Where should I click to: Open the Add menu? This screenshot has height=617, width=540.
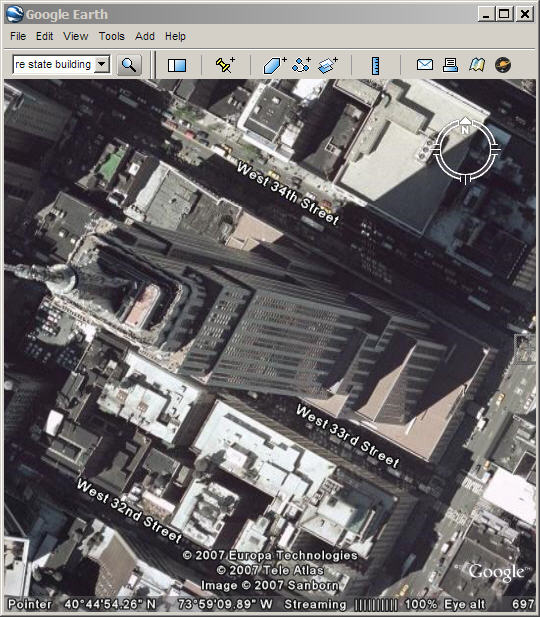click(145, 36)
